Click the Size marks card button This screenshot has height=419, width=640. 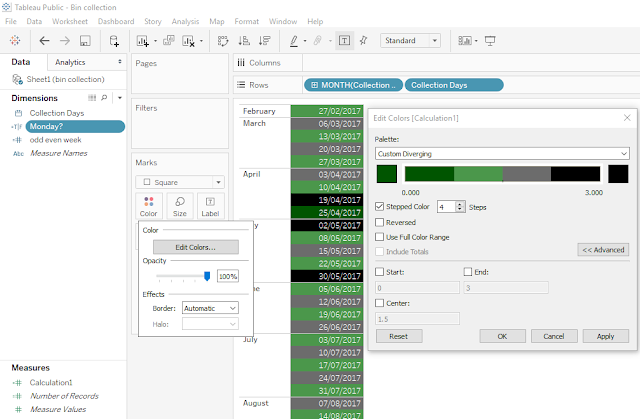pyautogui.click(x=180, y=206)
